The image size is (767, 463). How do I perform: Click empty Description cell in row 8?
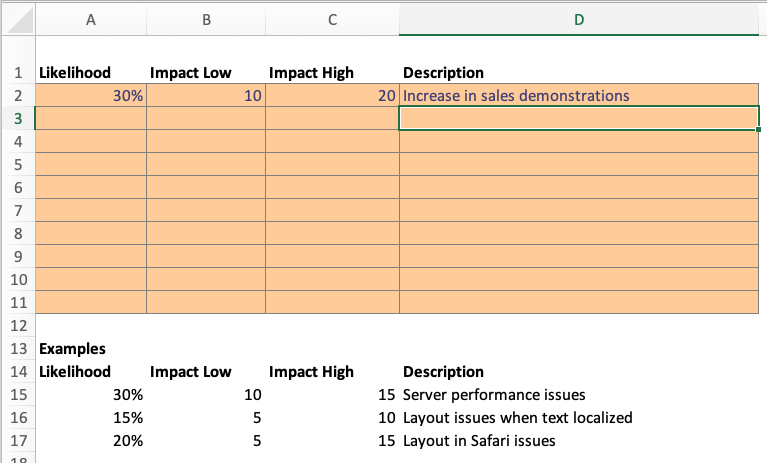(579, 233)
